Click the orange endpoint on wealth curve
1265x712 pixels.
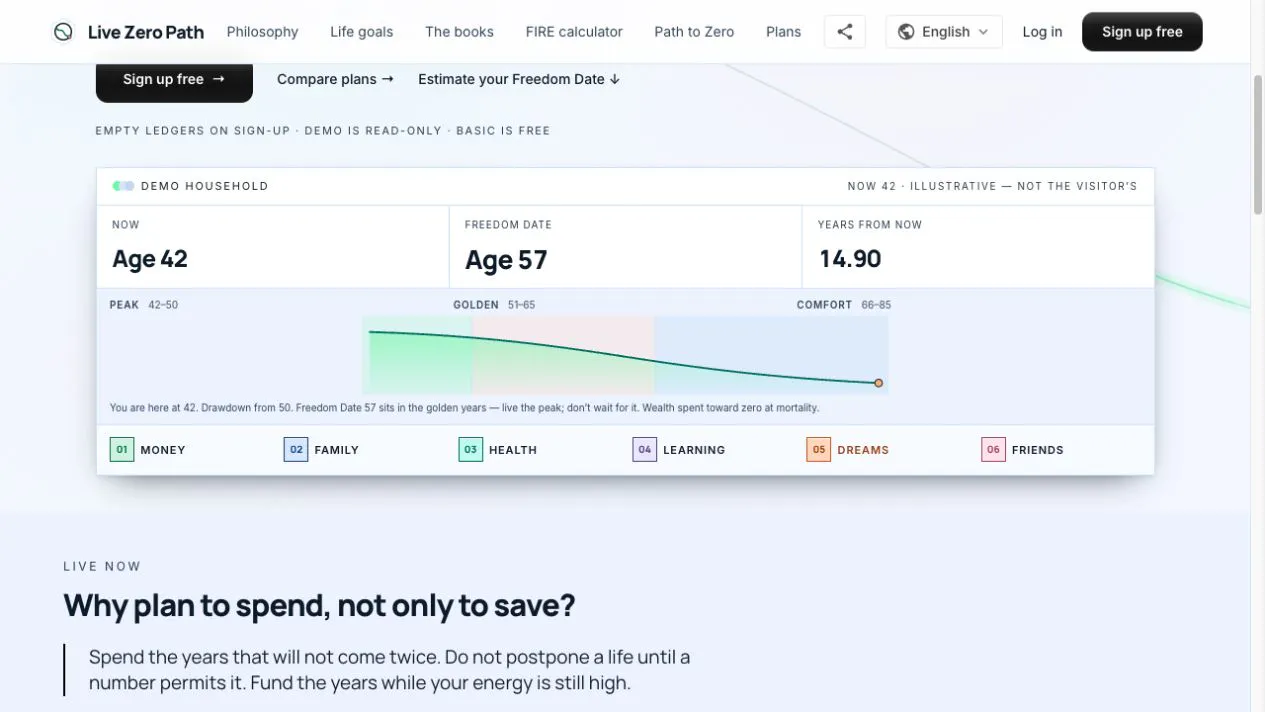point(878,383)
